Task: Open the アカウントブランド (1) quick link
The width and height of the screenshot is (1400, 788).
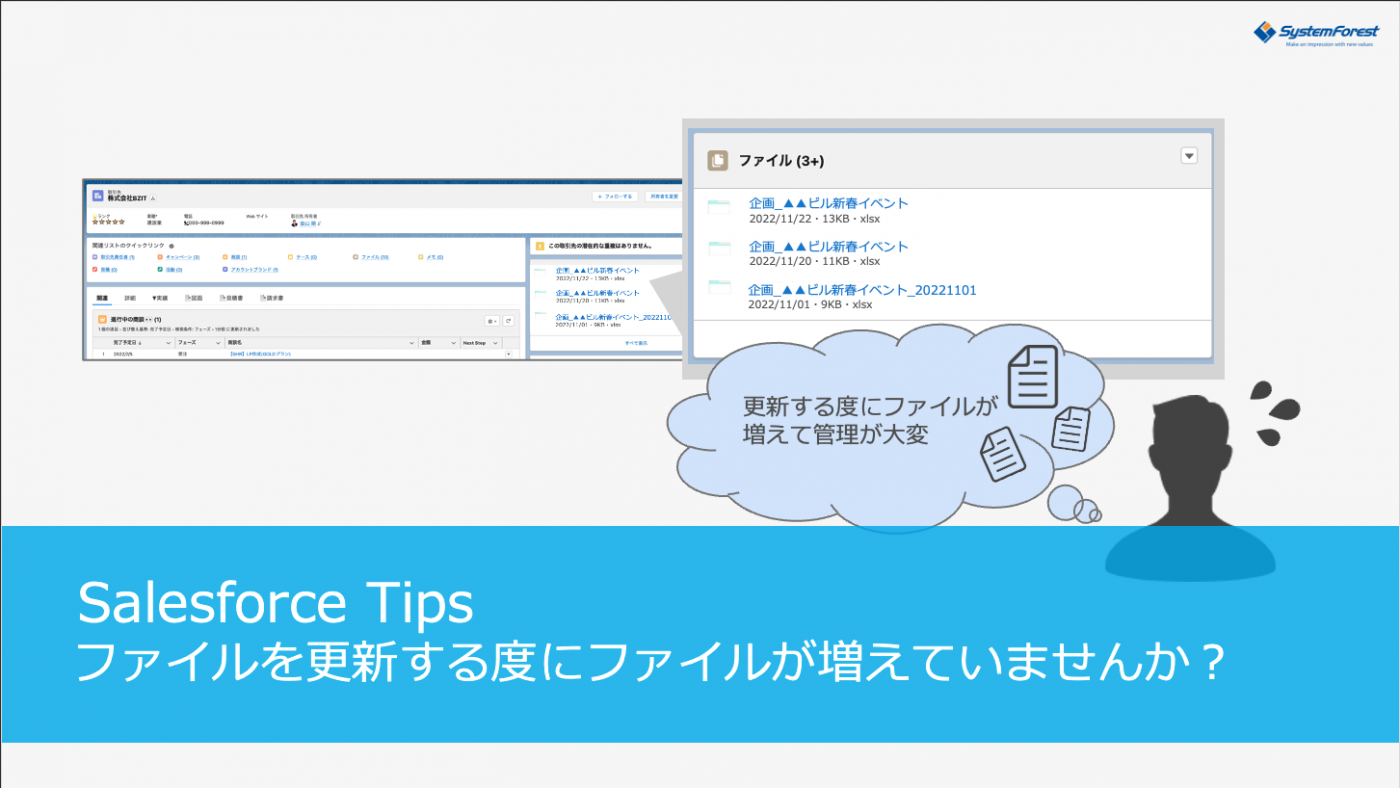Action: click(x=254, y=270)
